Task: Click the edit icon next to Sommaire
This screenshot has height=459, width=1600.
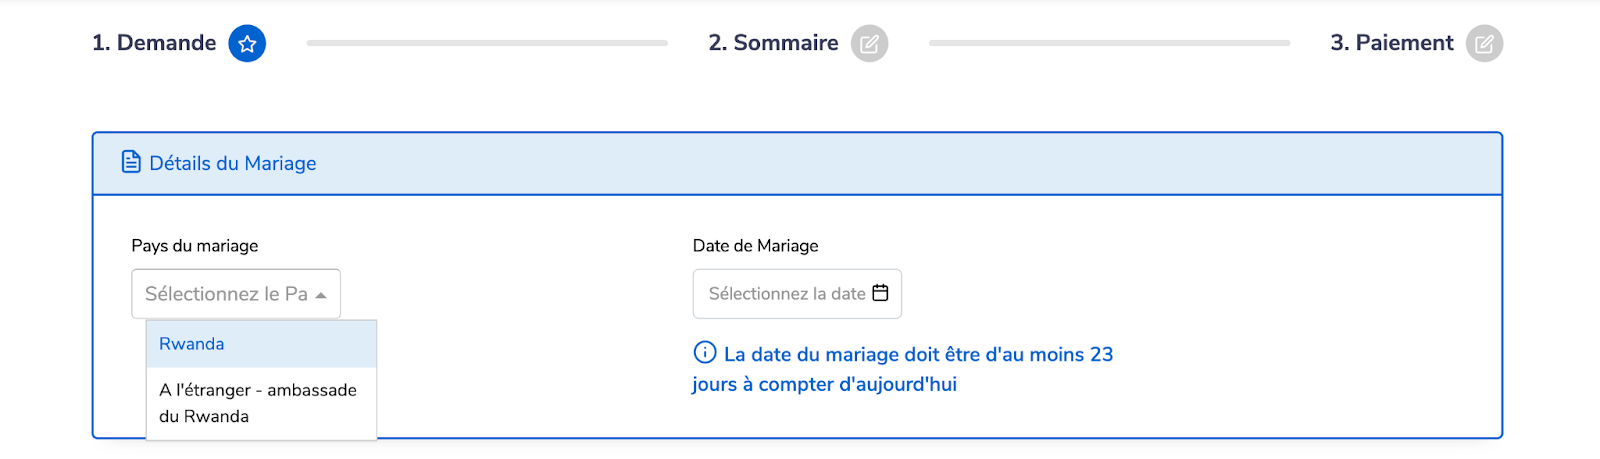Action: pyautogui.click(x=869, y=43)
